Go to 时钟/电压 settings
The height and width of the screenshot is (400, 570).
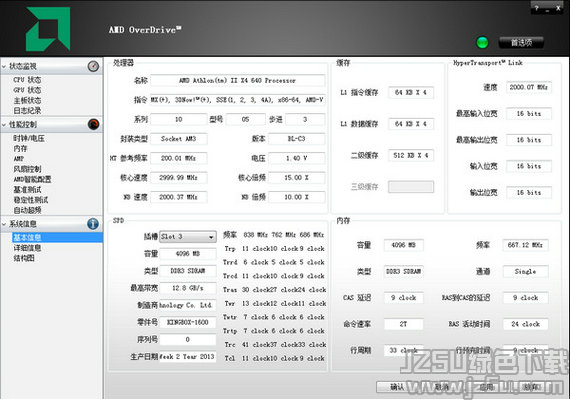[29, 138]
